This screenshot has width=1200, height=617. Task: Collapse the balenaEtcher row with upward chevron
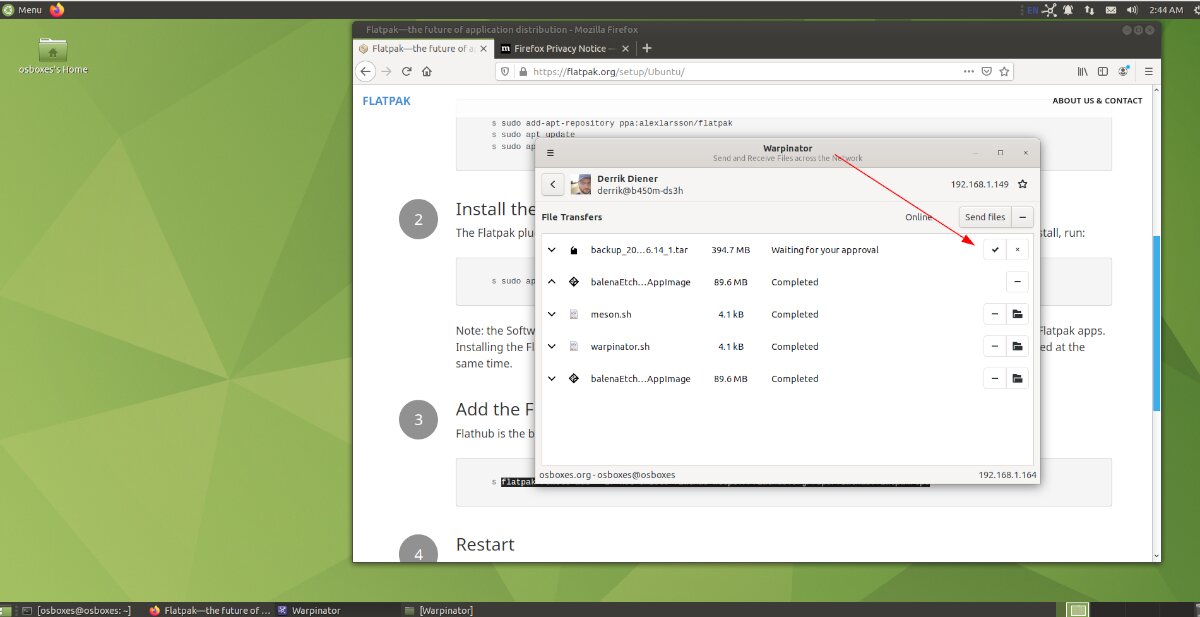point(552,282)
